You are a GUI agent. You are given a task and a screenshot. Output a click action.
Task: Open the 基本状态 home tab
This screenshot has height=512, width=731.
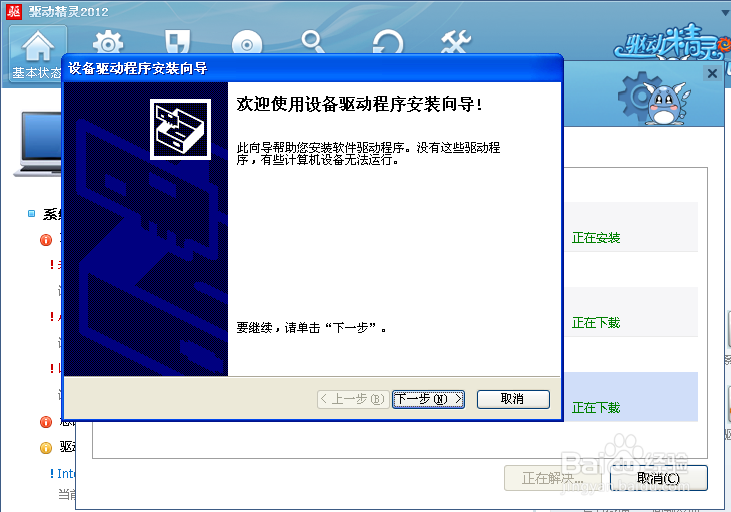click(x=38, y=55)
